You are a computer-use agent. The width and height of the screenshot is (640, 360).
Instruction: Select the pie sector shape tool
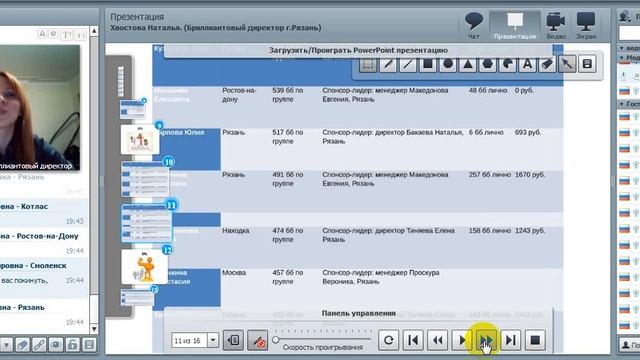tap(508, 64)
